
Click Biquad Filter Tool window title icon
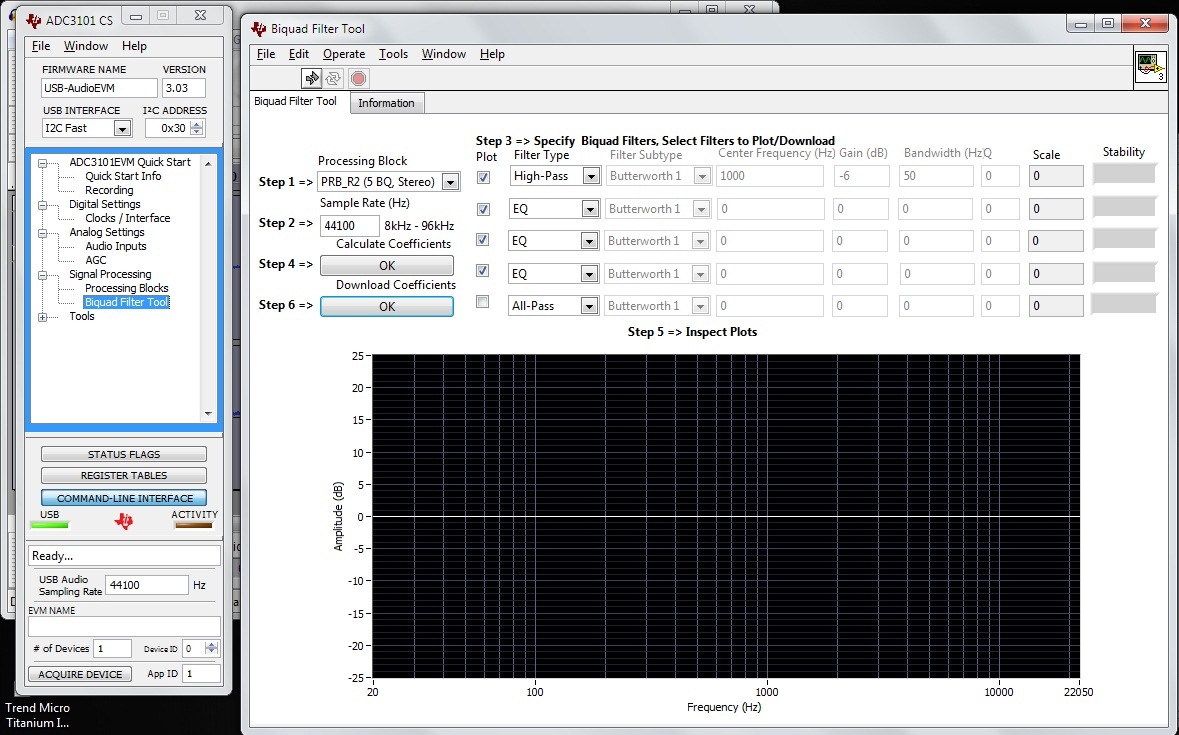tap(259, 29)
